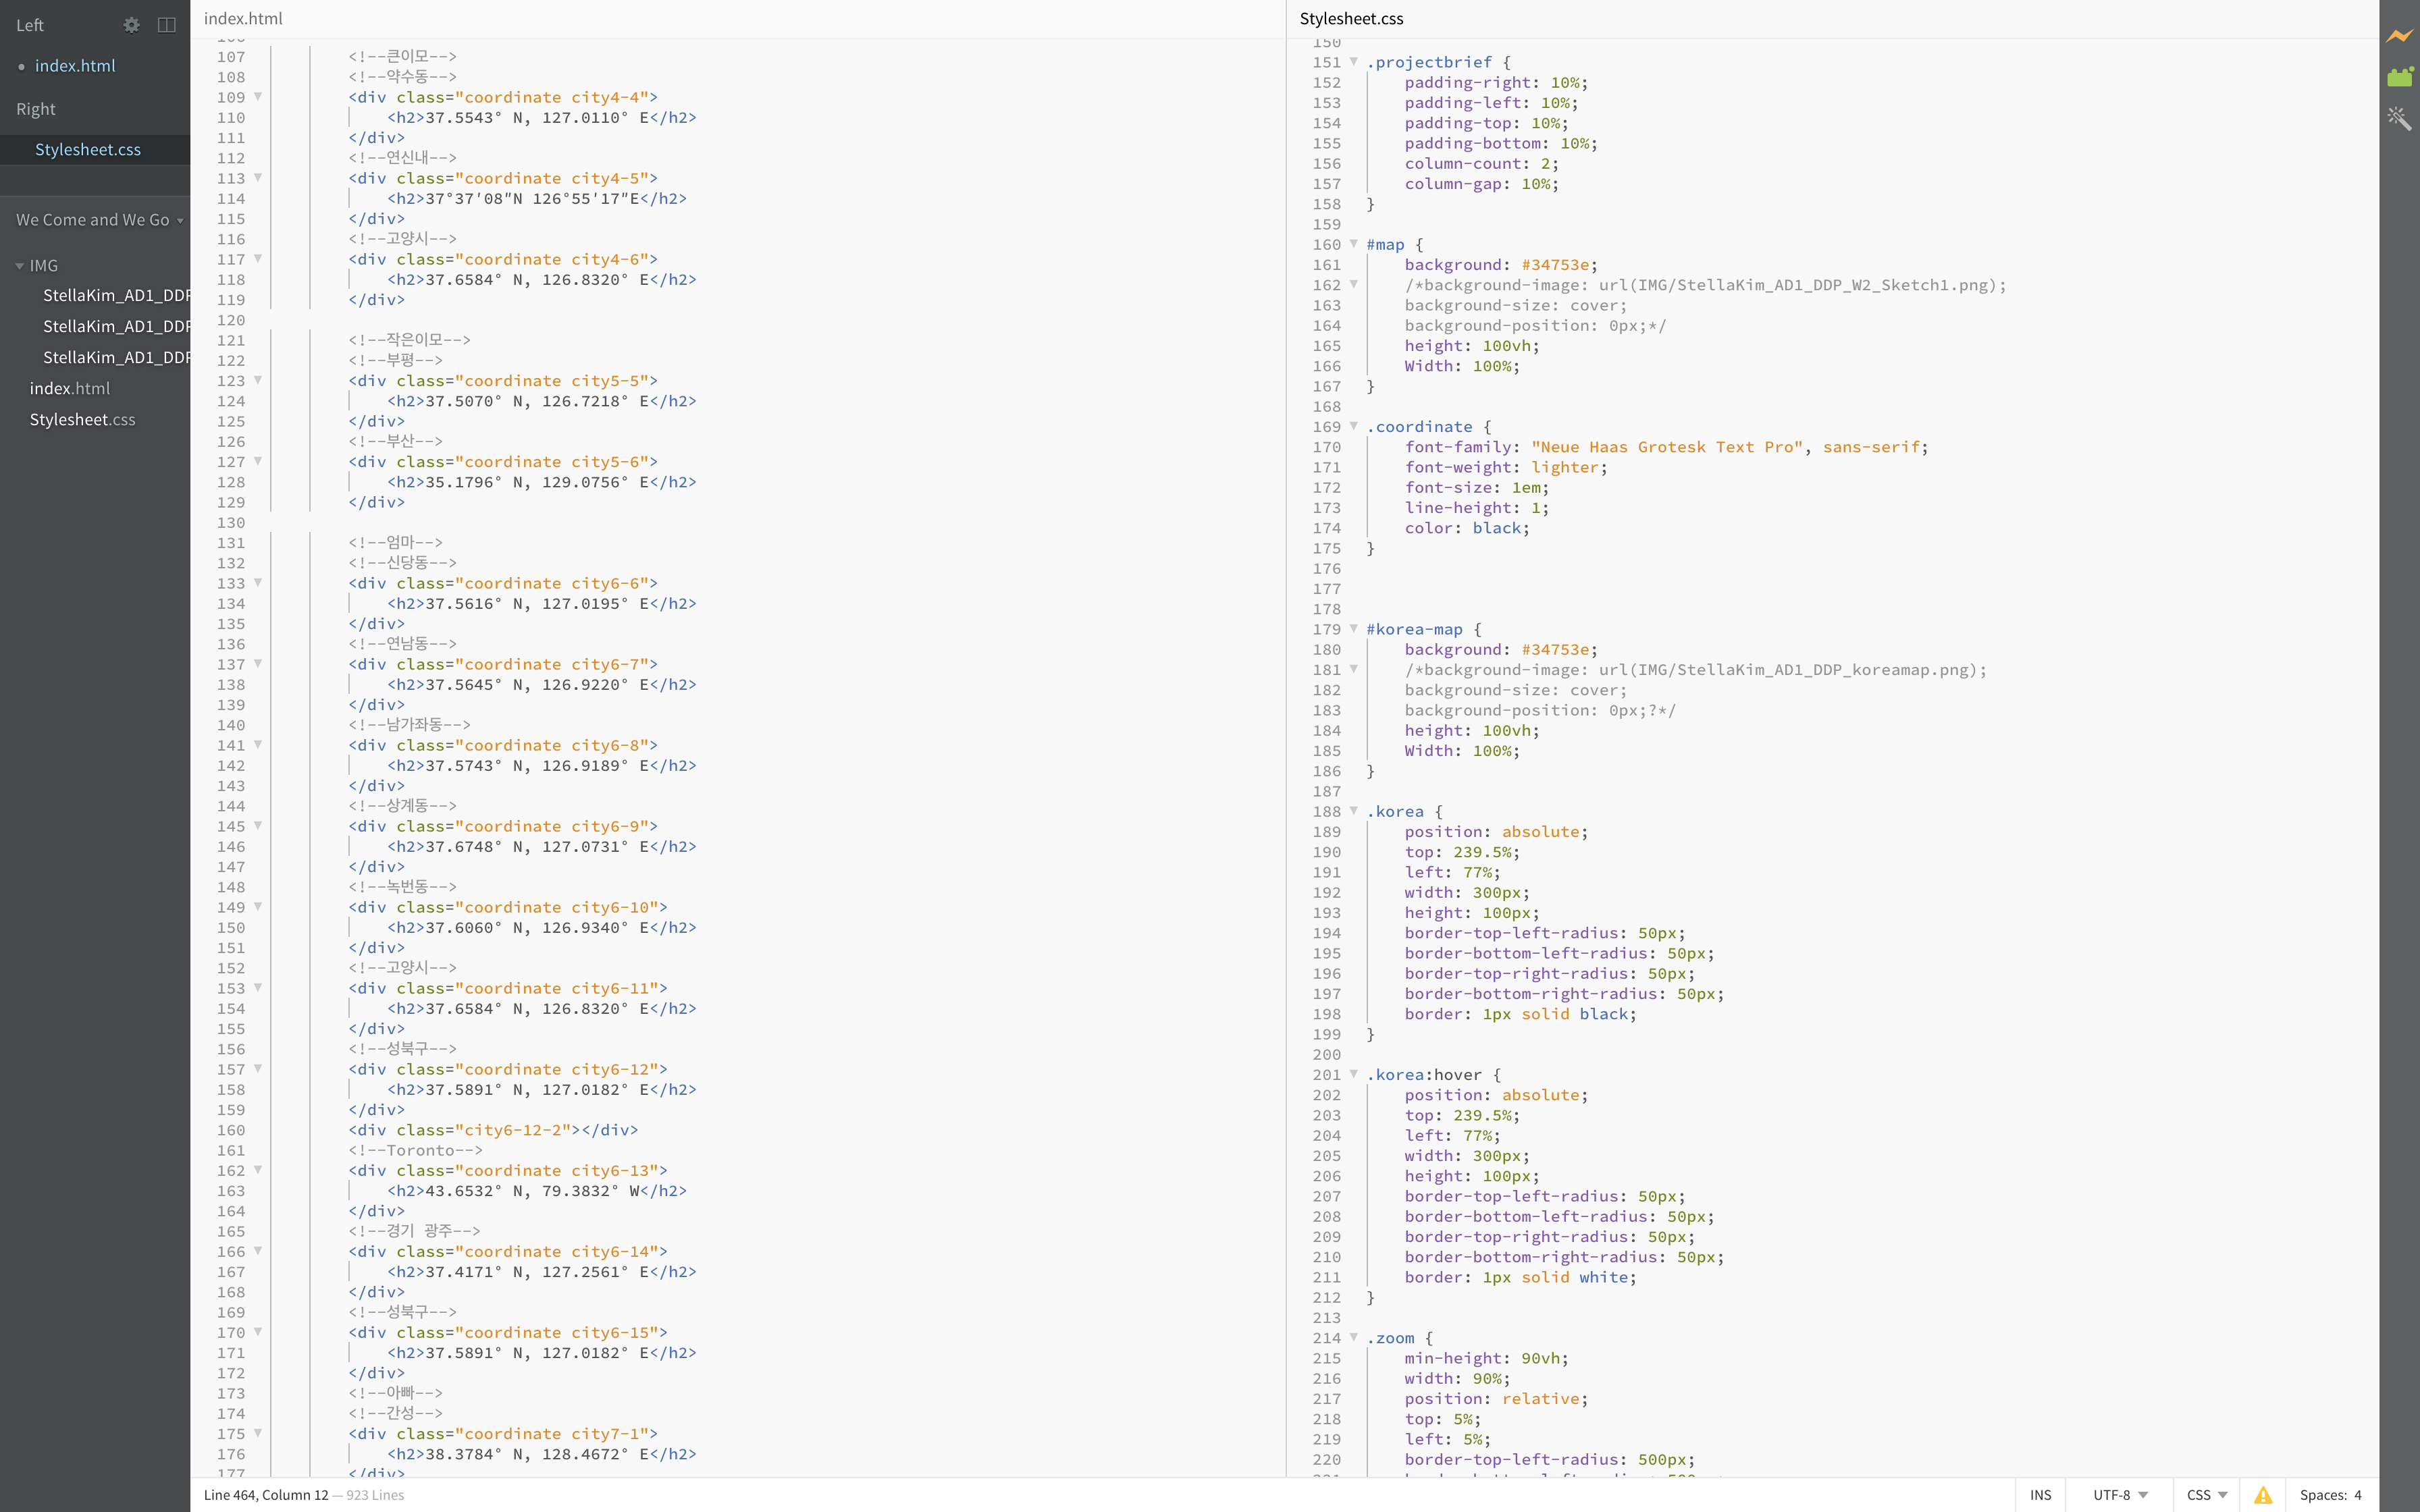The width and height of the screenshot is (2420, 1512).
Task: Fold the .coordinate CSS rule
Action: tap(1354, 426)
